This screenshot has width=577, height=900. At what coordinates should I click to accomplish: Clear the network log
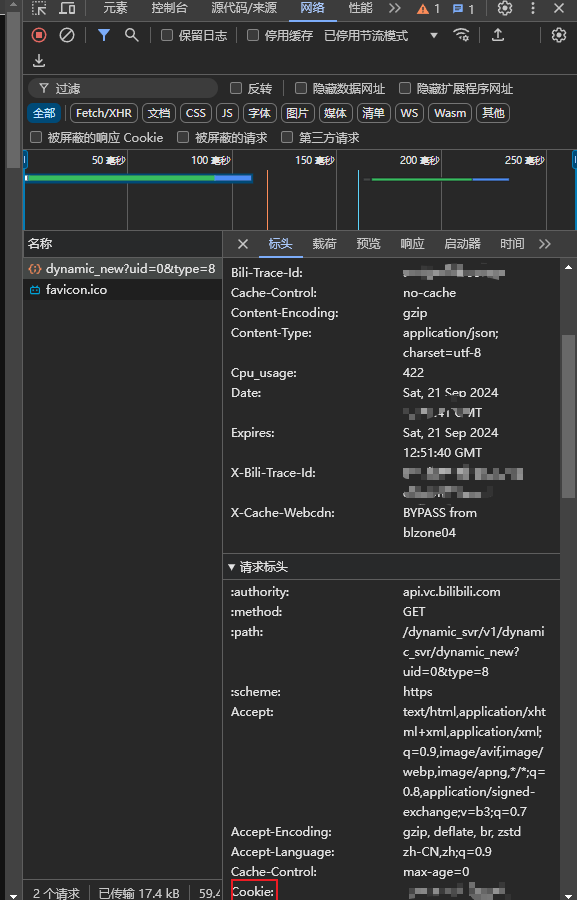coord(67,36)
